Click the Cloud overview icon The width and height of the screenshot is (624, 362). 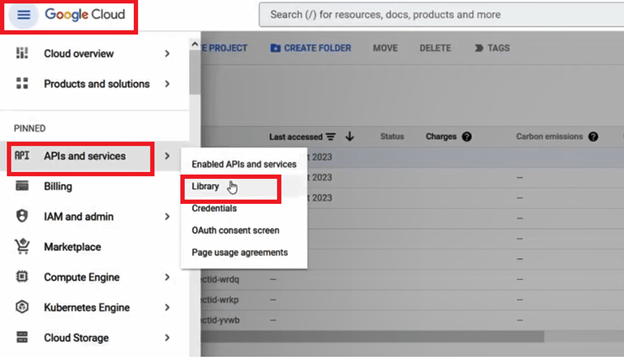pyautogui.click(x=22, y=53)
